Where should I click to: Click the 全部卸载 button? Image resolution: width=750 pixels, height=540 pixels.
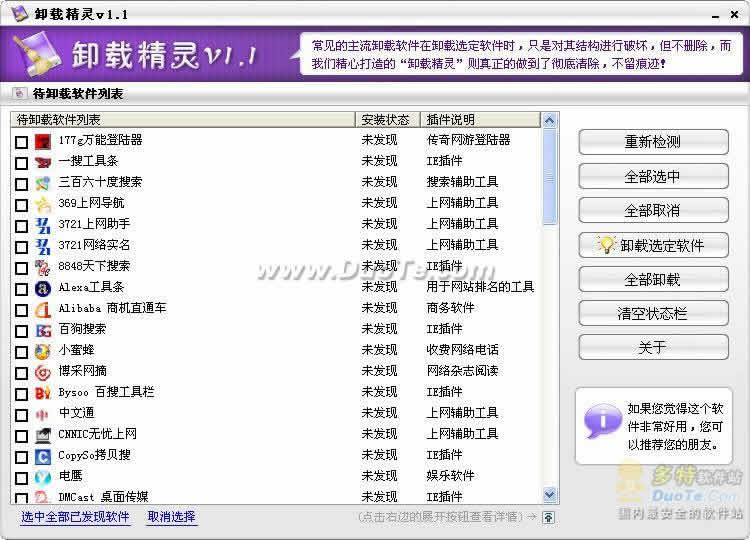click(653, 279)
